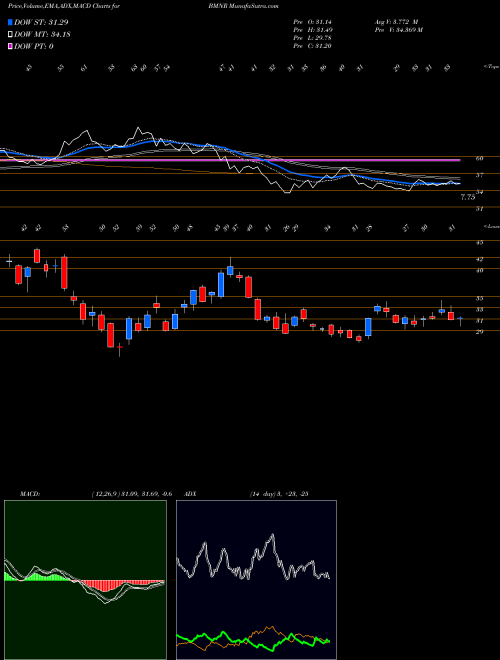Click the 29 price axis label
Image resolution: width=500 pixels, height=660 pixels.
pyautogui.click(x=479, y=332)
